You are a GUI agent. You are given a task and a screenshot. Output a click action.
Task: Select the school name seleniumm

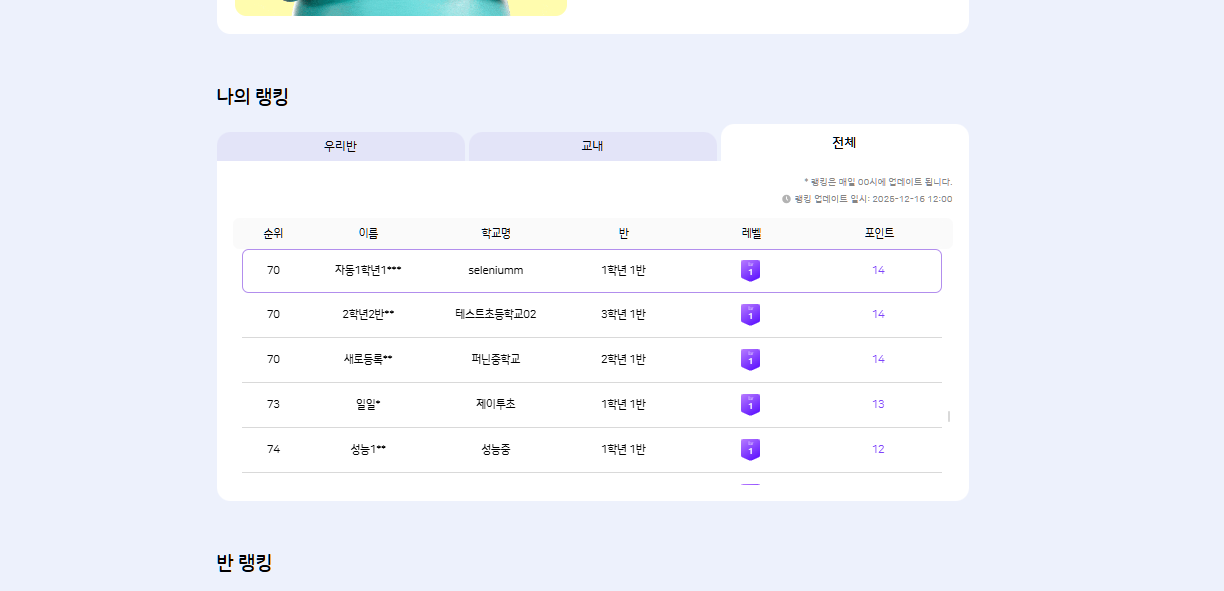click(496, 271)
